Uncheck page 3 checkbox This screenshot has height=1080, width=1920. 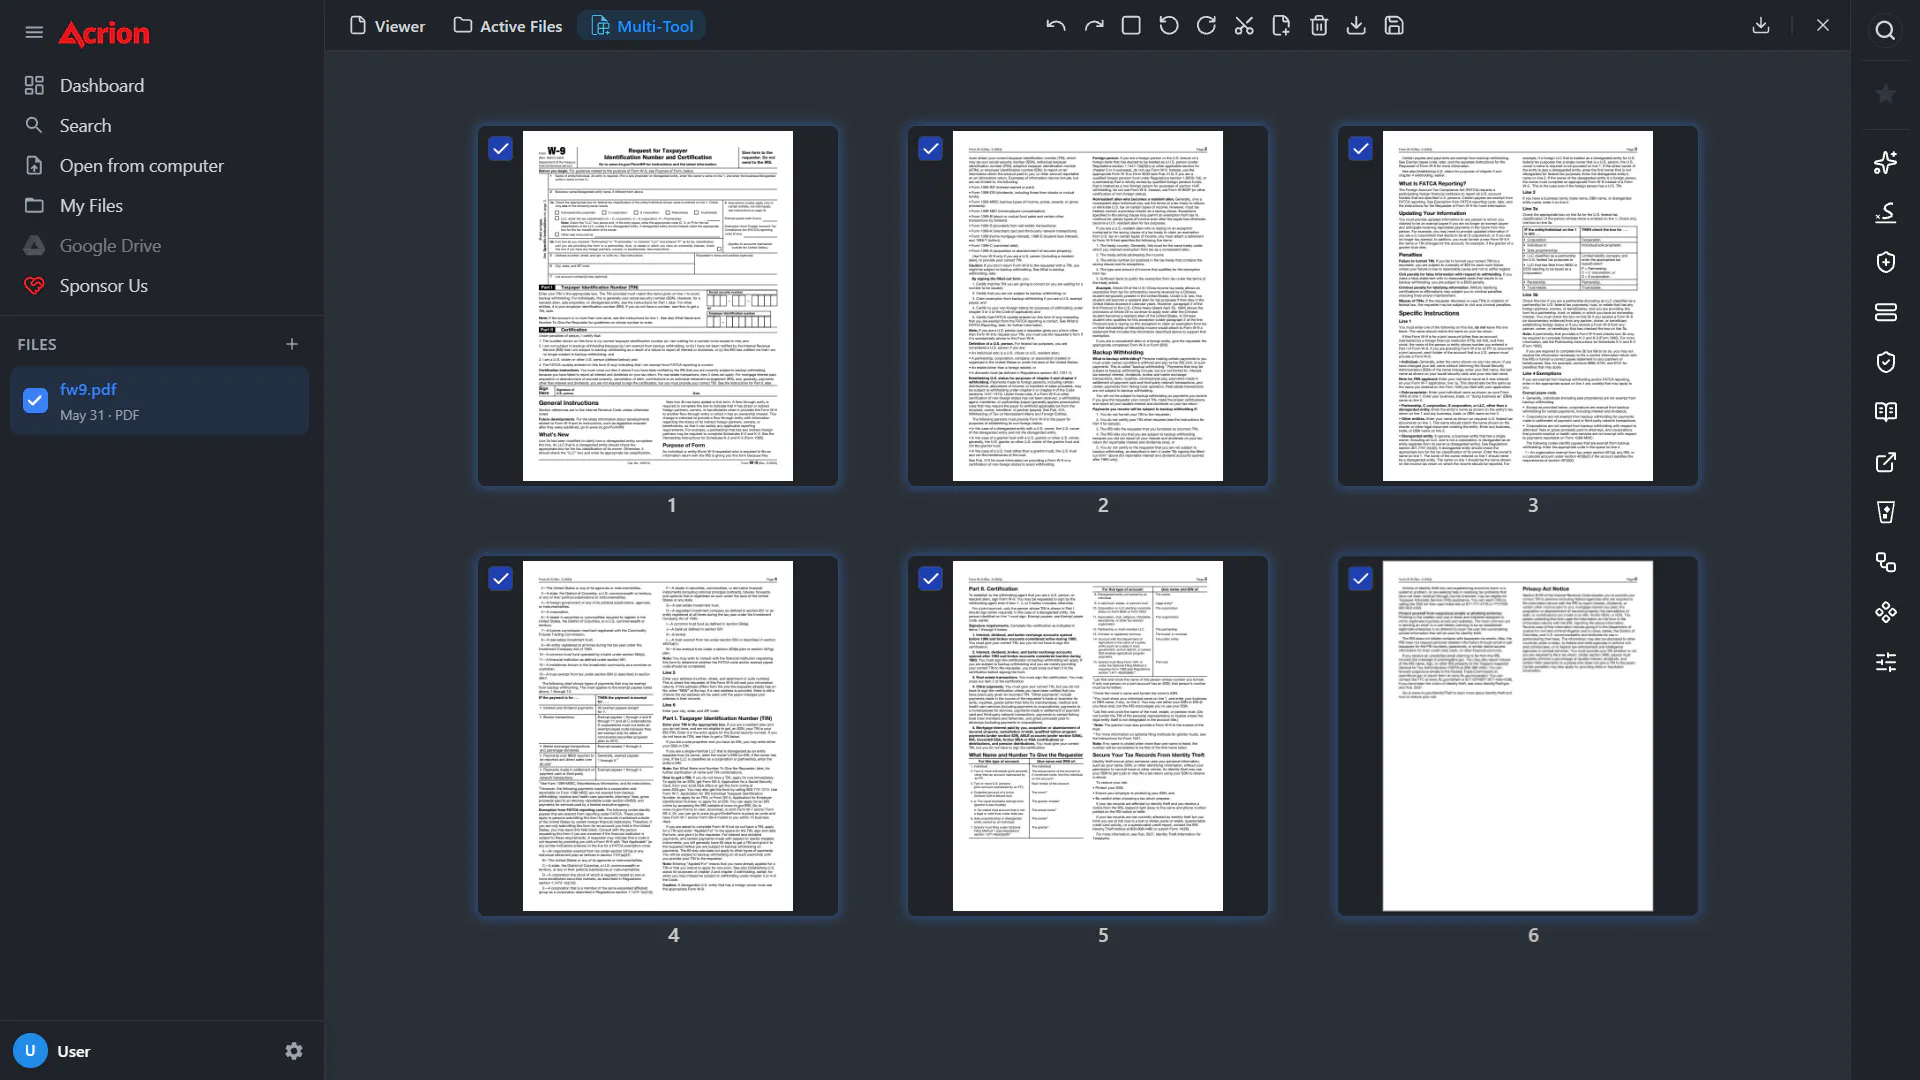1360,149
